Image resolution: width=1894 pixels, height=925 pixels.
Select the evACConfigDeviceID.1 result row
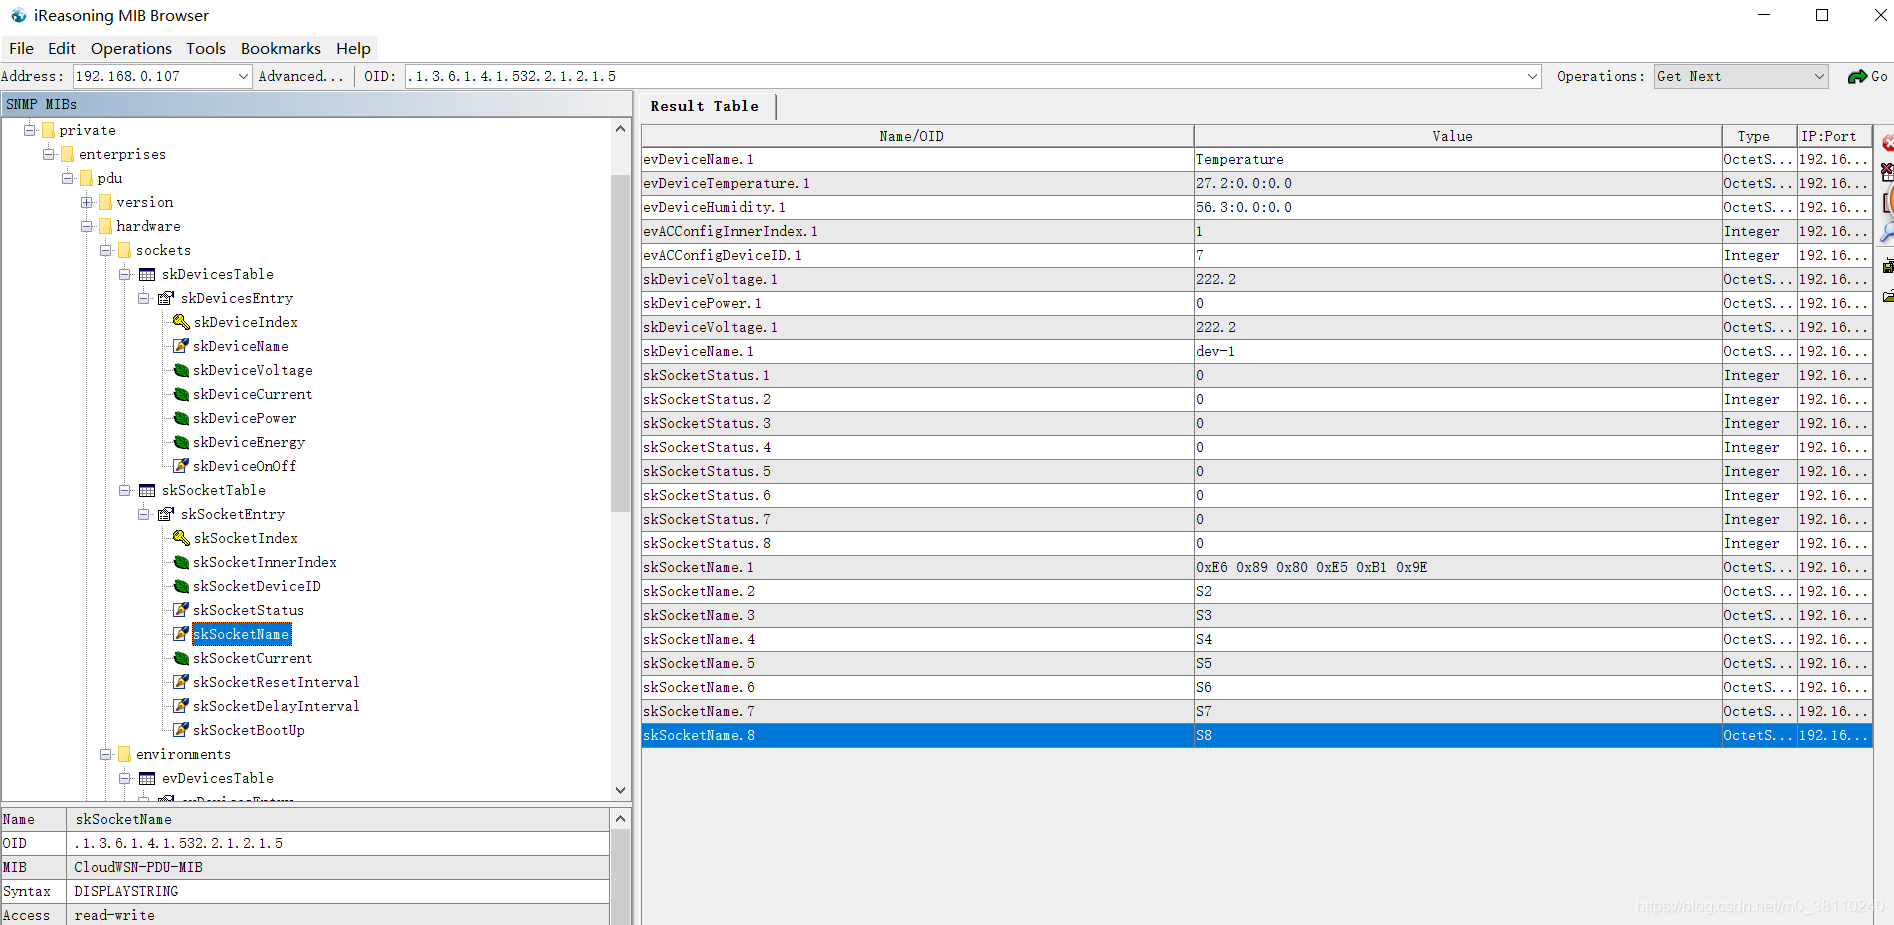(1257, 255)
